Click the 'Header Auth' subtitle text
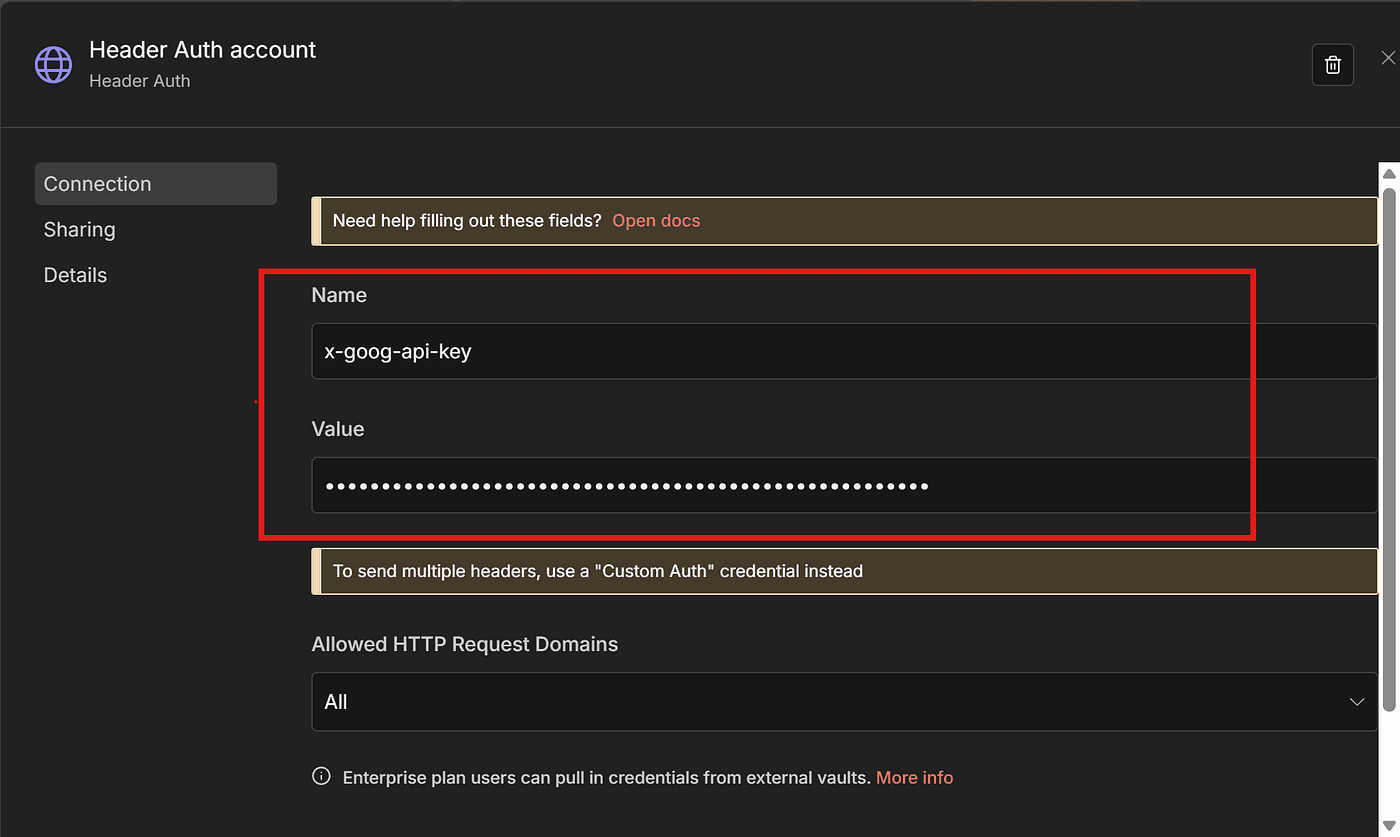Image resolution: width=1400 pixels, height=837 pixels. coord(139,81)
